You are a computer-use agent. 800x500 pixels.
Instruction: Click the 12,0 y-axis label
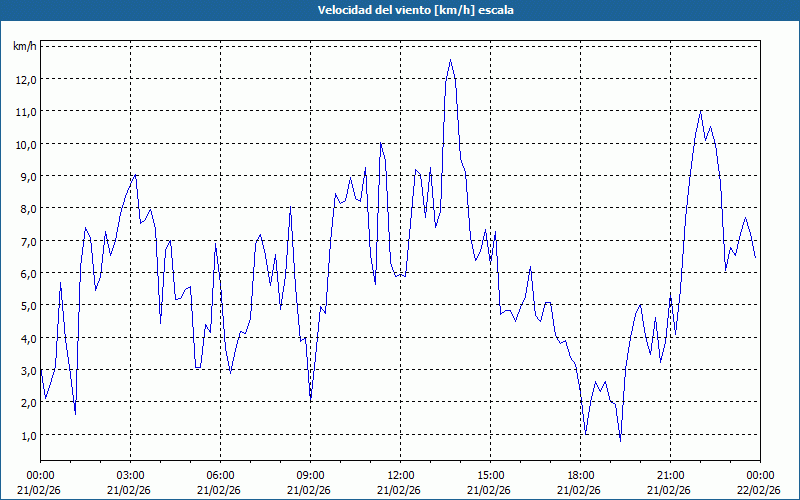[25, 79]
